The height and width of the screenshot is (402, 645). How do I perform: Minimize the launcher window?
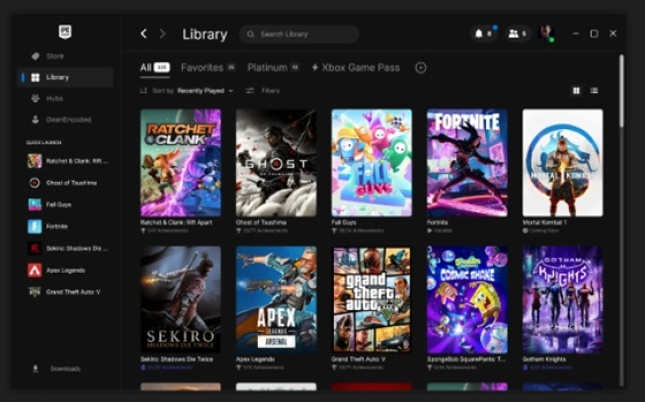(x=576, y=33)
